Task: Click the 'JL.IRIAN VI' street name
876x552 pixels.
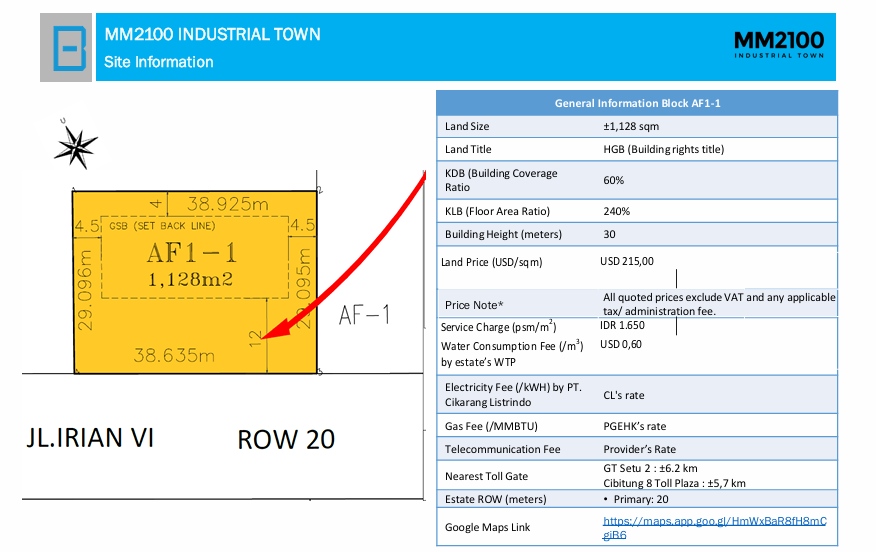Action: pyautogui.click(x=90, y=438)
